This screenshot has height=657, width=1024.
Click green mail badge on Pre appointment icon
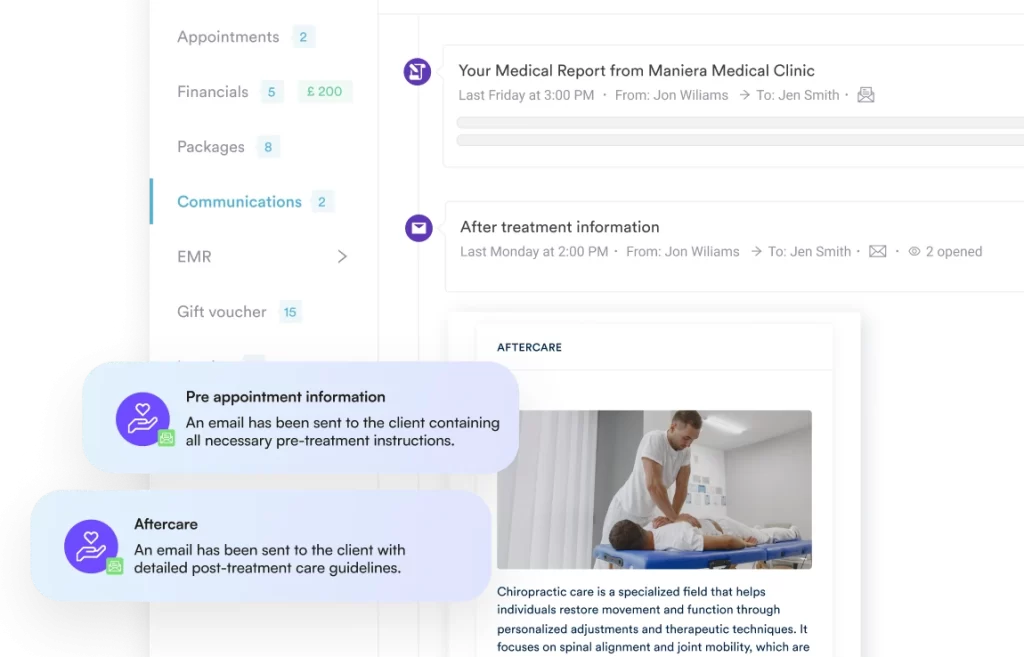tap(167, 438)
